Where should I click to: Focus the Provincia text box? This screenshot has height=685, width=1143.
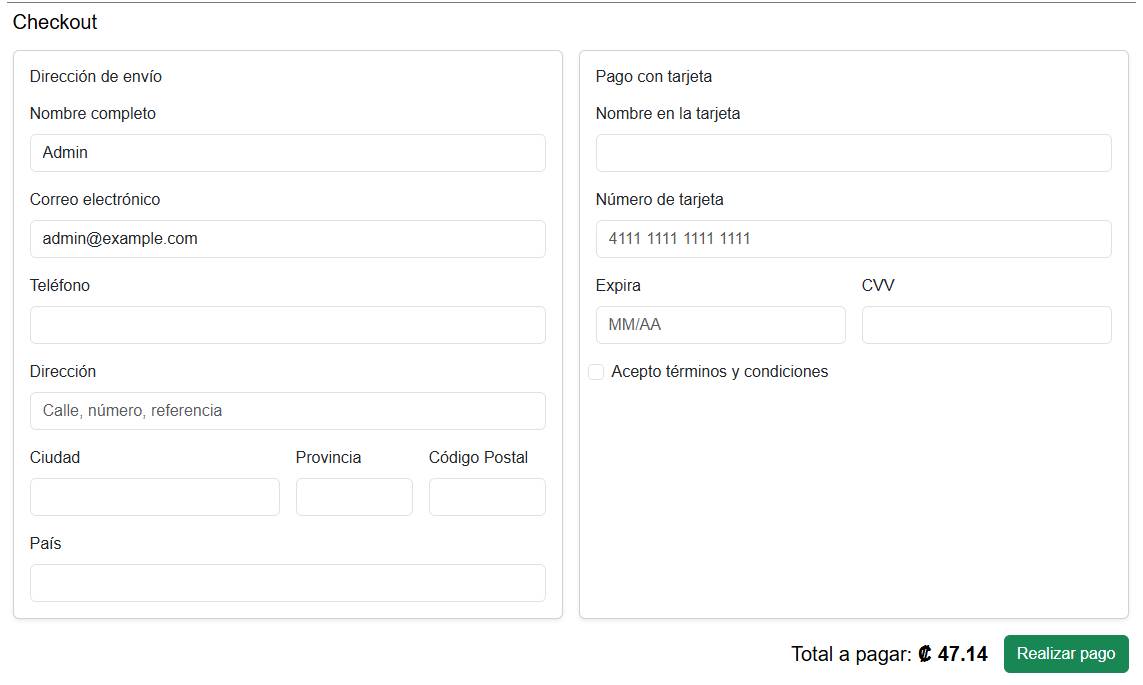tap(354, 497)
